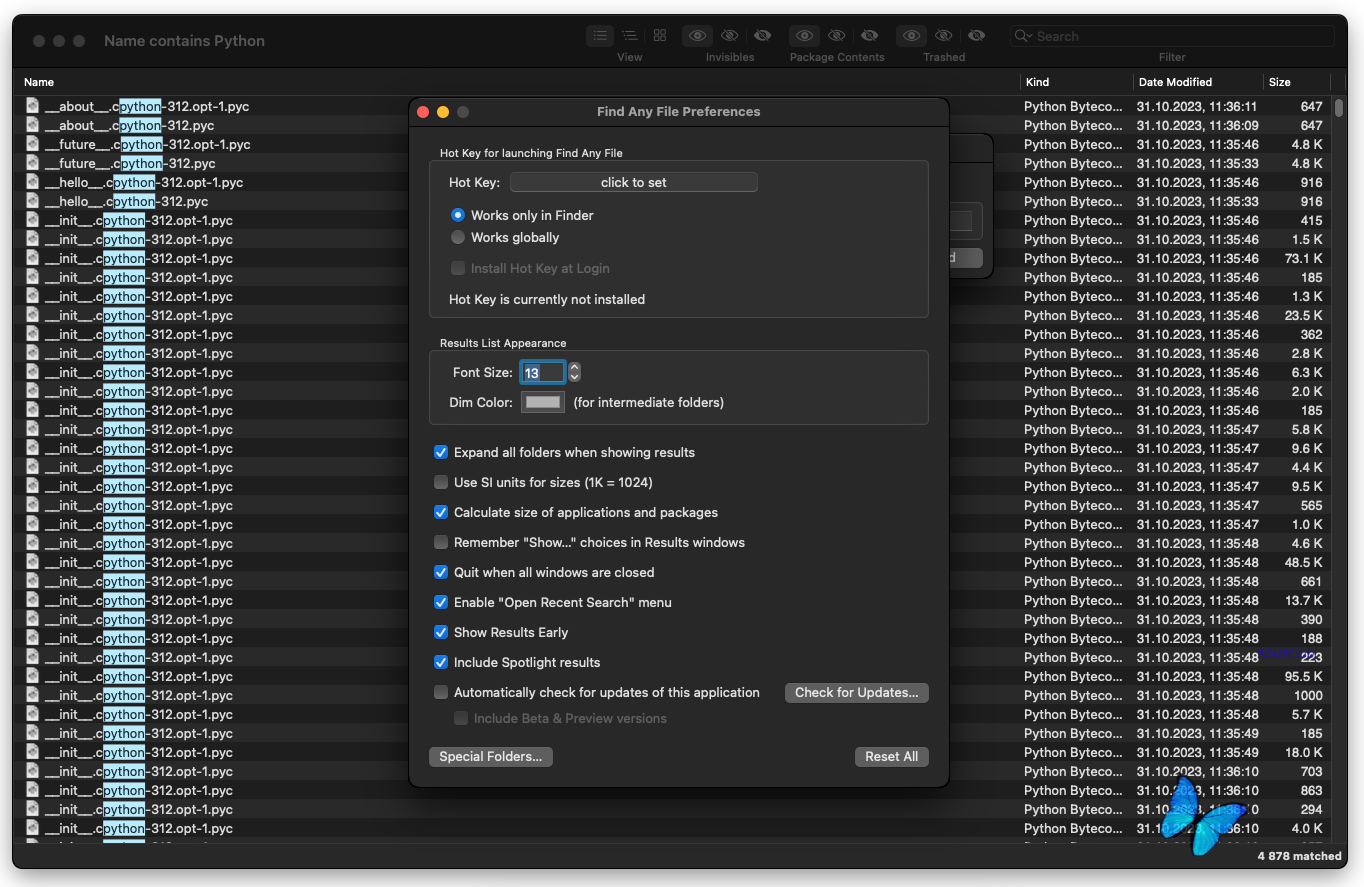This screenshot has width=1364, height=887.
Task: Uncheck "Expand all folders when showing results"
Action: point(441,452)
